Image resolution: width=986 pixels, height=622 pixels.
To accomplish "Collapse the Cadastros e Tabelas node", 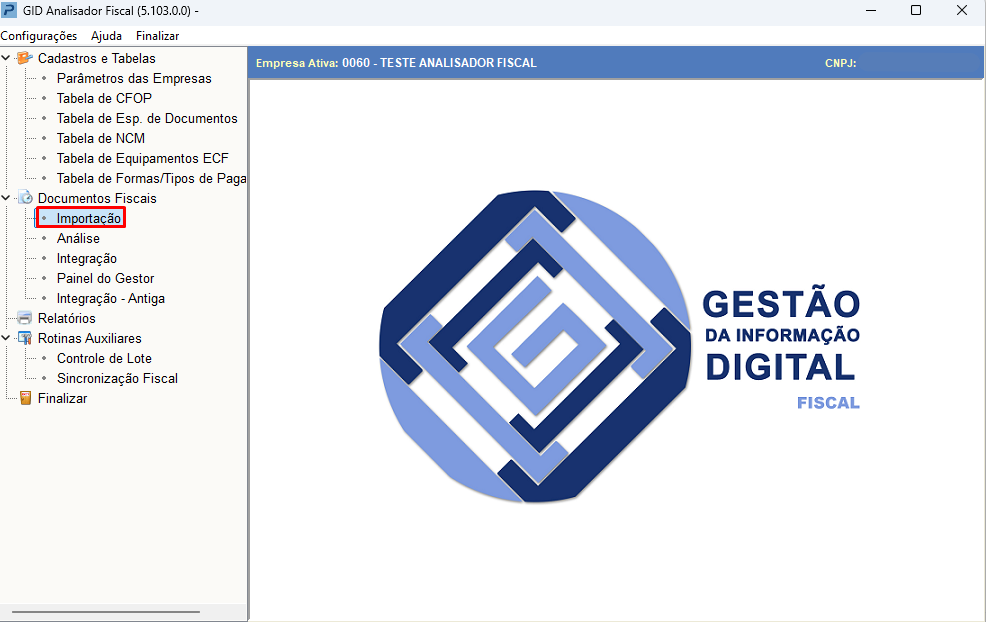I will point(6,58).
